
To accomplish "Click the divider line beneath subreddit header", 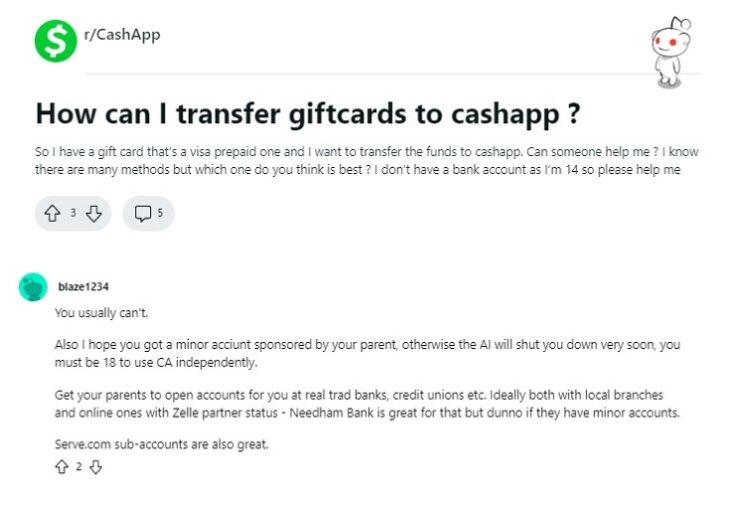I will tap(393, 73).
